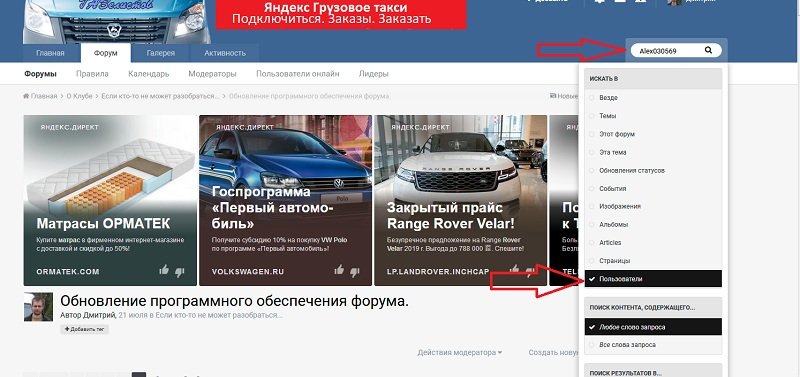This screenshot has width=800, height=377.
Task: Click the 'Яндекс Грузовое такси' banner
Action: pyautogui.click(x=341, y=14)
